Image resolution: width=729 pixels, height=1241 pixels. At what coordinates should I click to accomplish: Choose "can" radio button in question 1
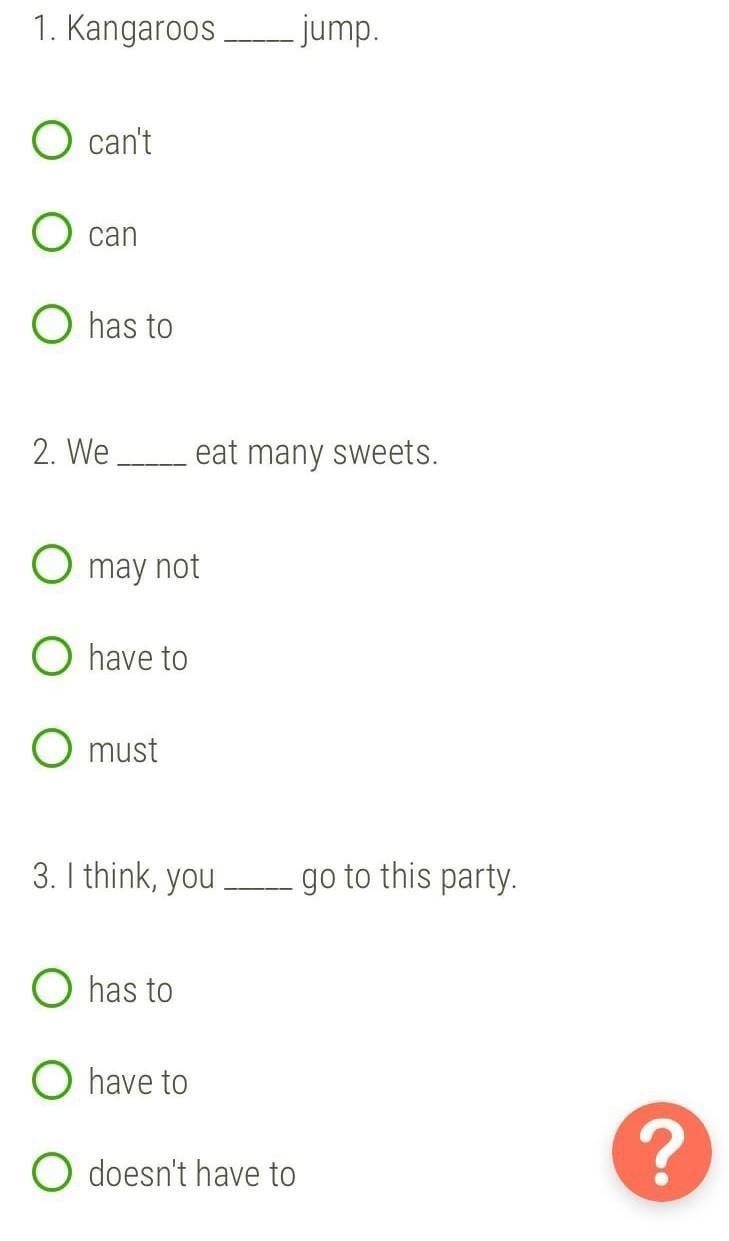[x=52, y=233]
